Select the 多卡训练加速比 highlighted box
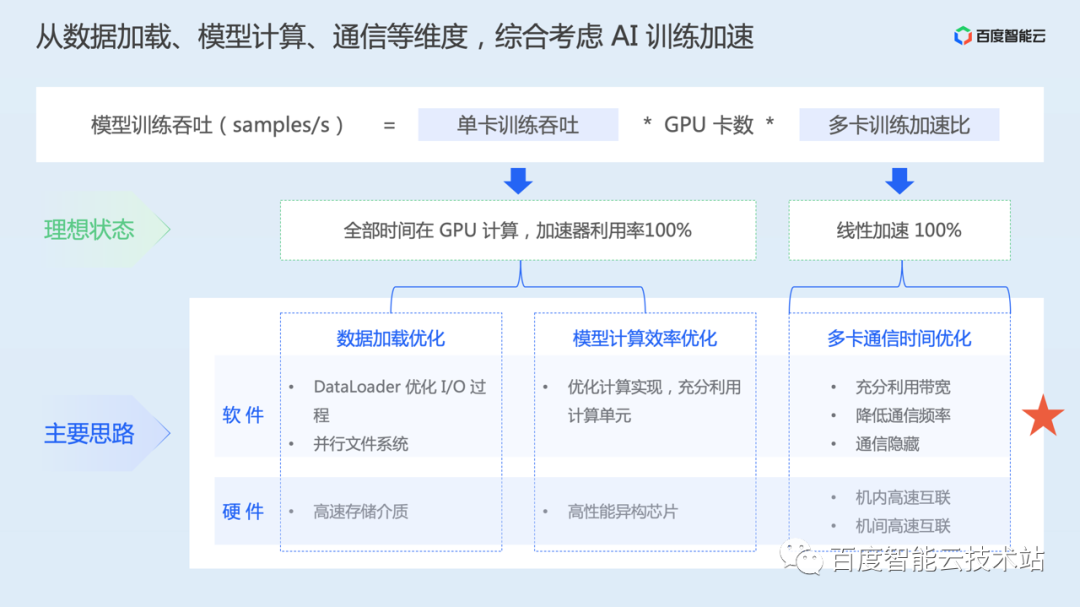Screen dimensions: 1080x607 898,124
